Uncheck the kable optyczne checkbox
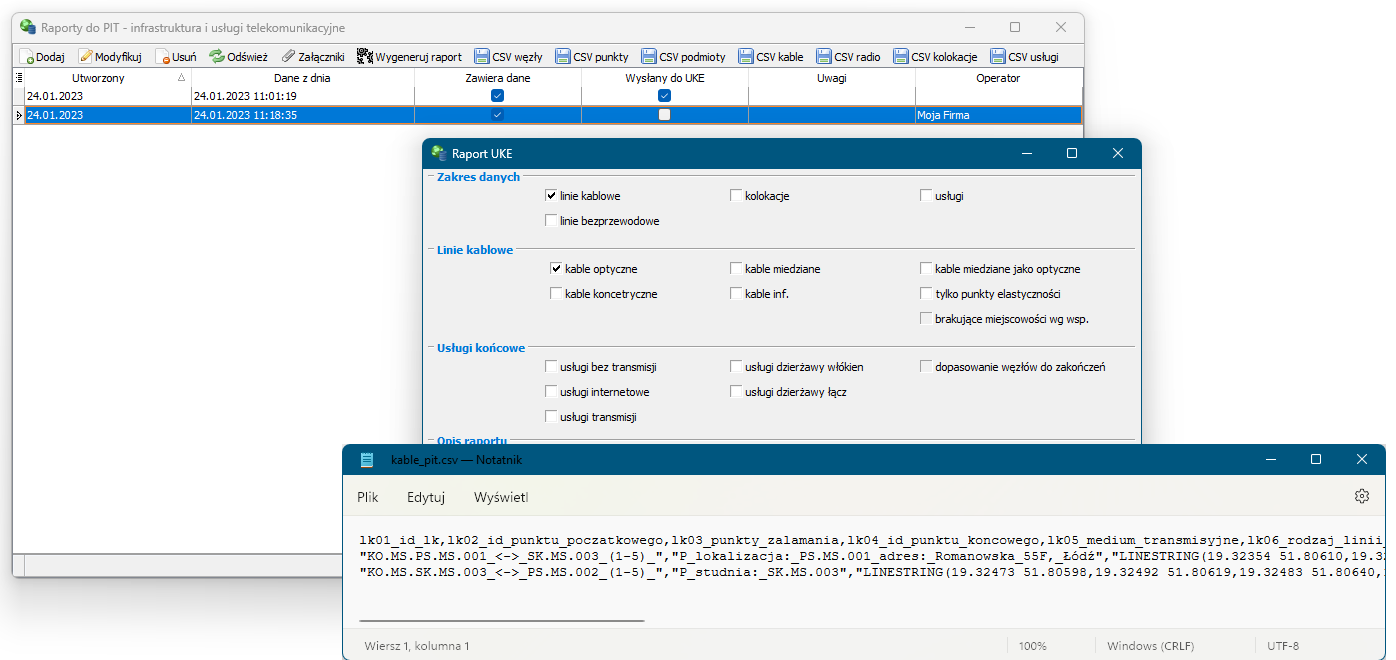This screenshot has width=1396, height=660. (x=556, y=269)
